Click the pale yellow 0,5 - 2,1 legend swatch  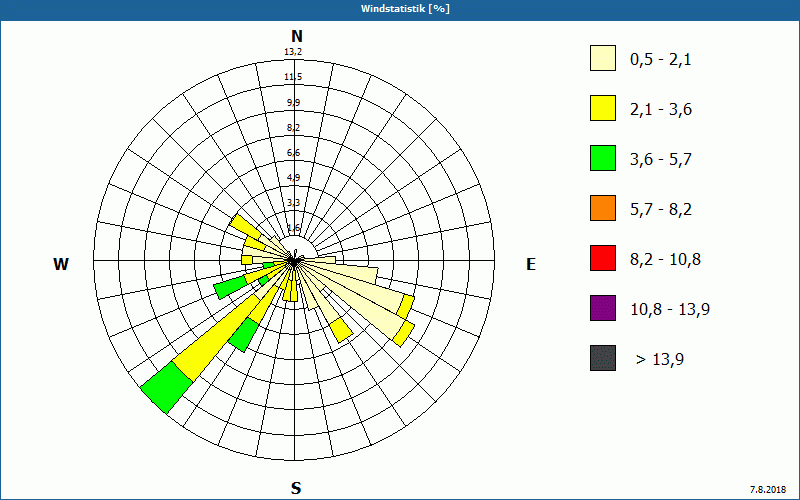click(x=603, y=58)
